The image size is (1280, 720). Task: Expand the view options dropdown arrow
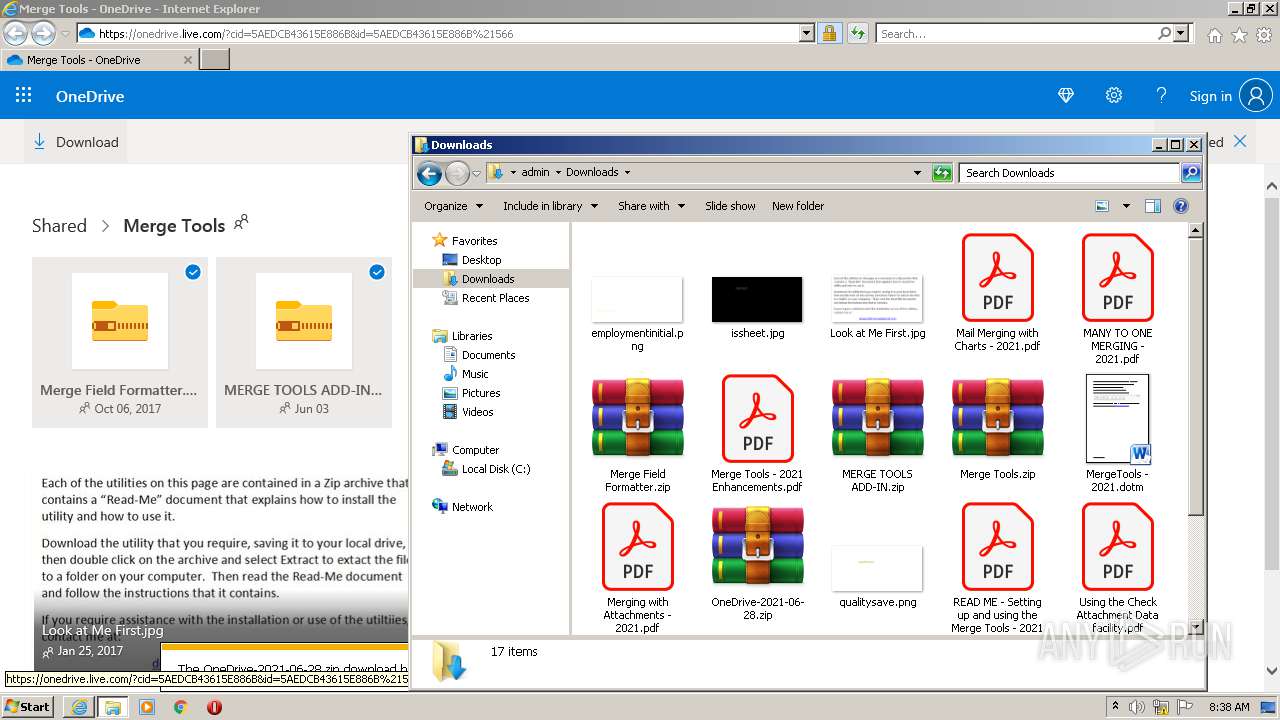1126,206
